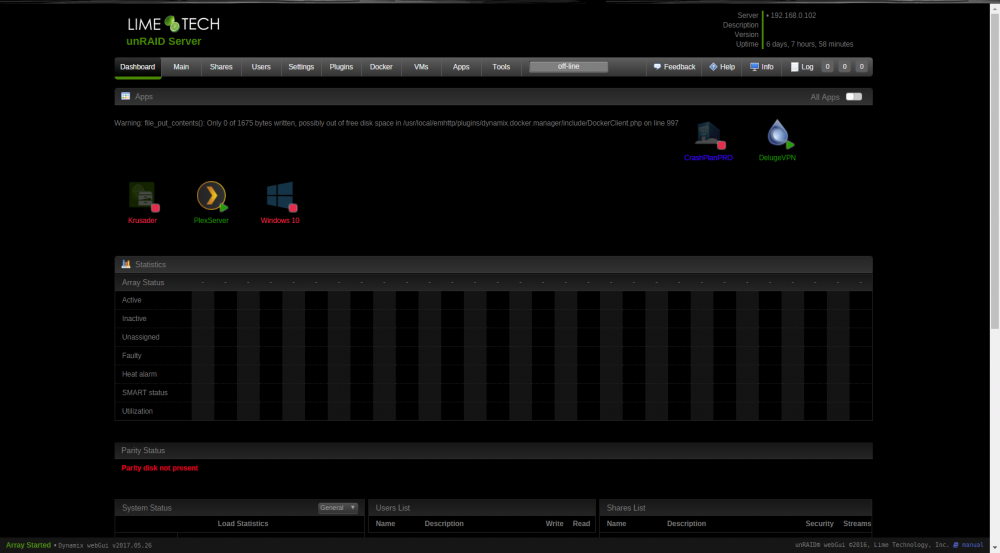Go to the VMs tab

point(421,67)
